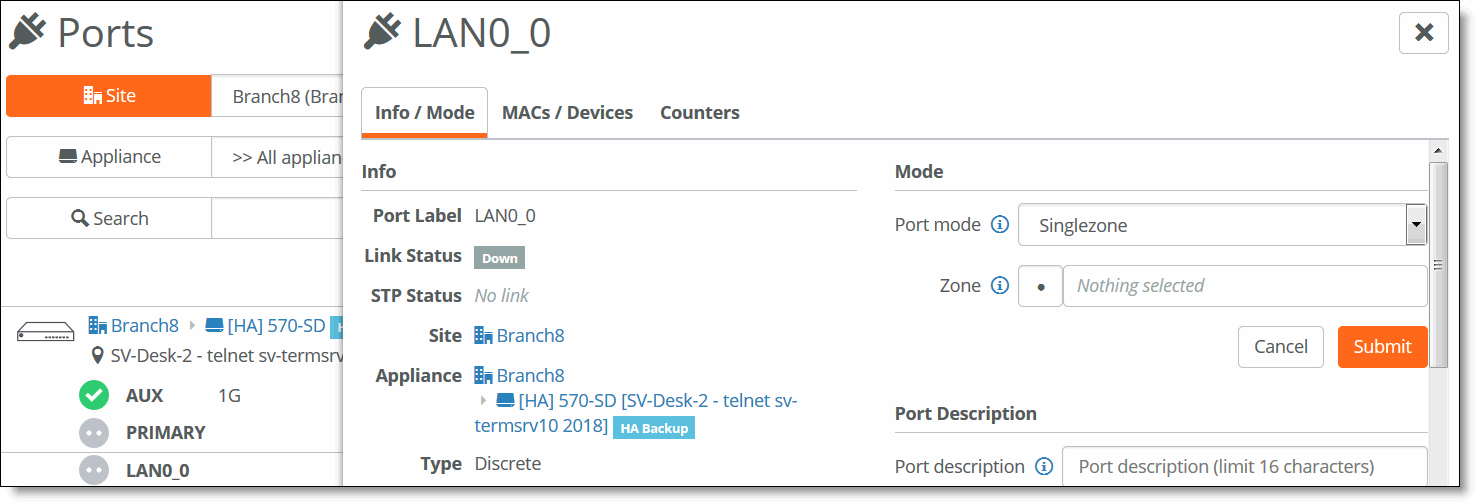Toggle the Zone selector dot button
1476x503 pixels.
pos(1041,286)
